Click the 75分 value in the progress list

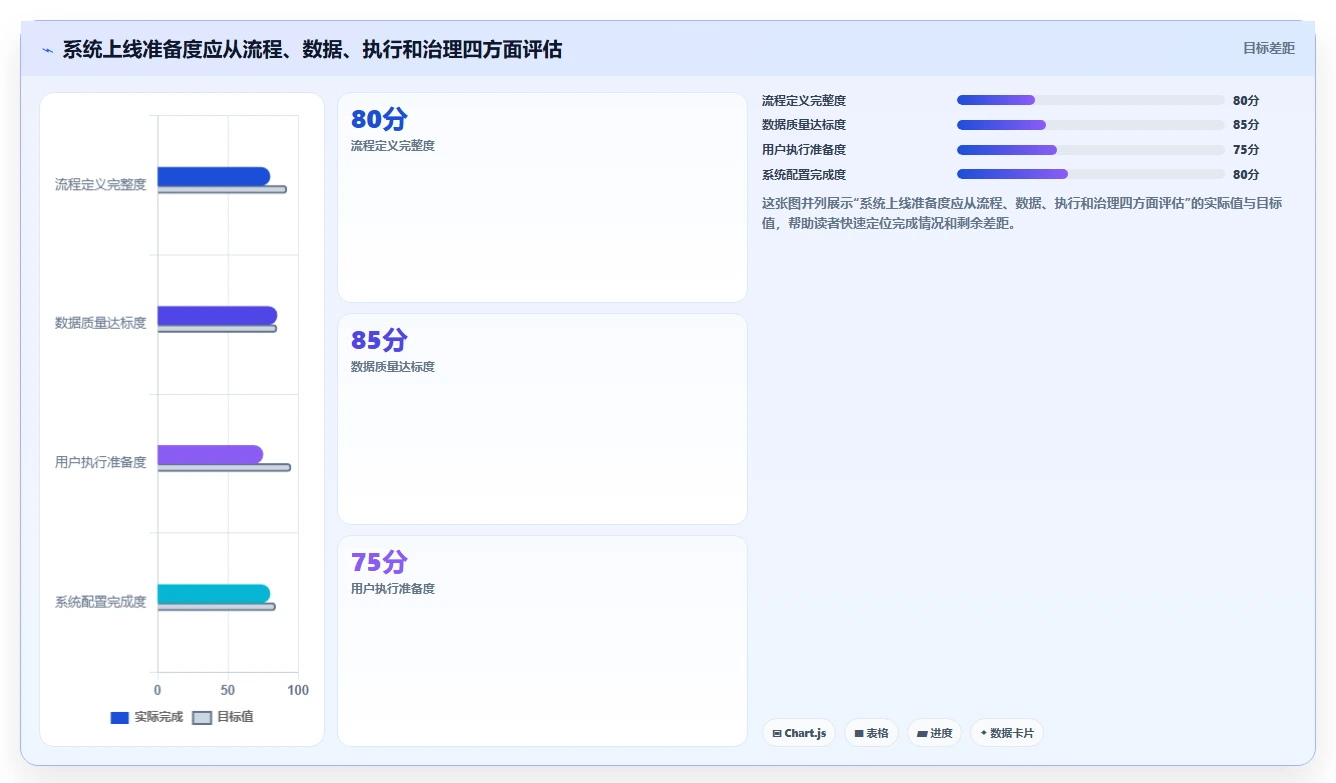pyautogui.click(x=1246, y=150)
